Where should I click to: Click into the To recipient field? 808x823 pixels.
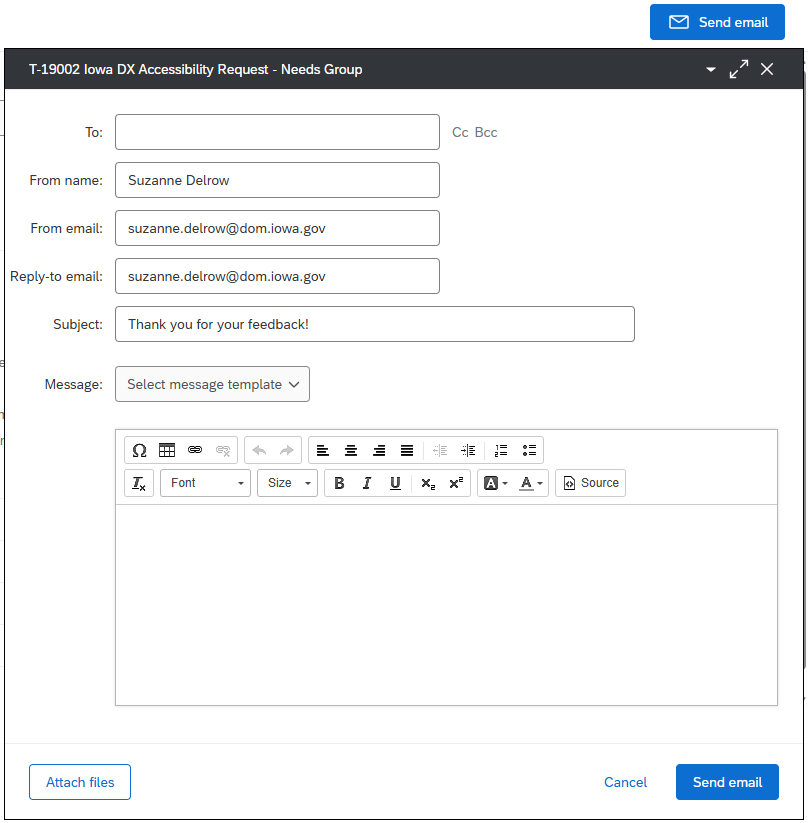pyautogui.click(x=277, y=132)
